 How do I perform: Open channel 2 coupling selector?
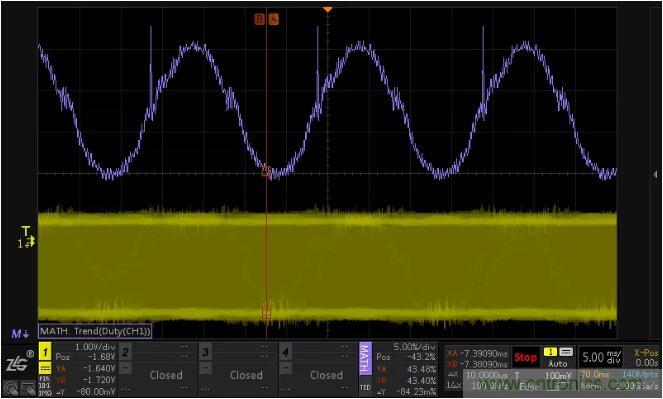[x=125, y=368]
